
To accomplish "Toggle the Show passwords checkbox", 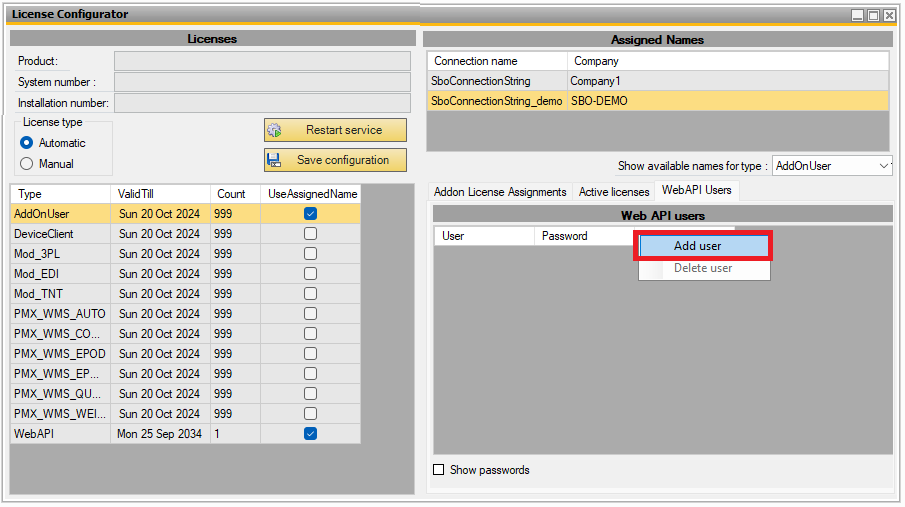I will [x=438, y=470].
